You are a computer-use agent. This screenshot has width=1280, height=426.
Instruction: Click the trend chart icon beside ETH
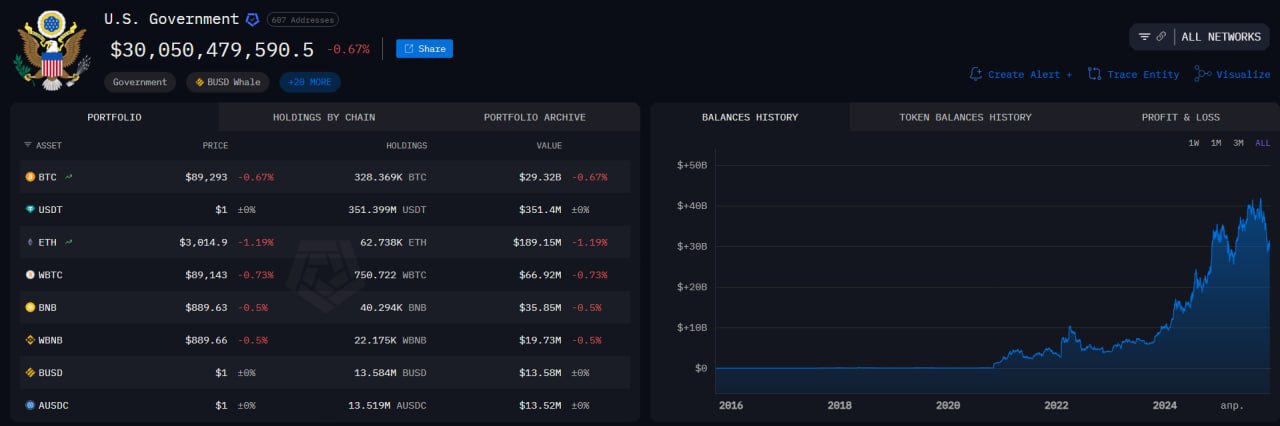tap(69, 242)
